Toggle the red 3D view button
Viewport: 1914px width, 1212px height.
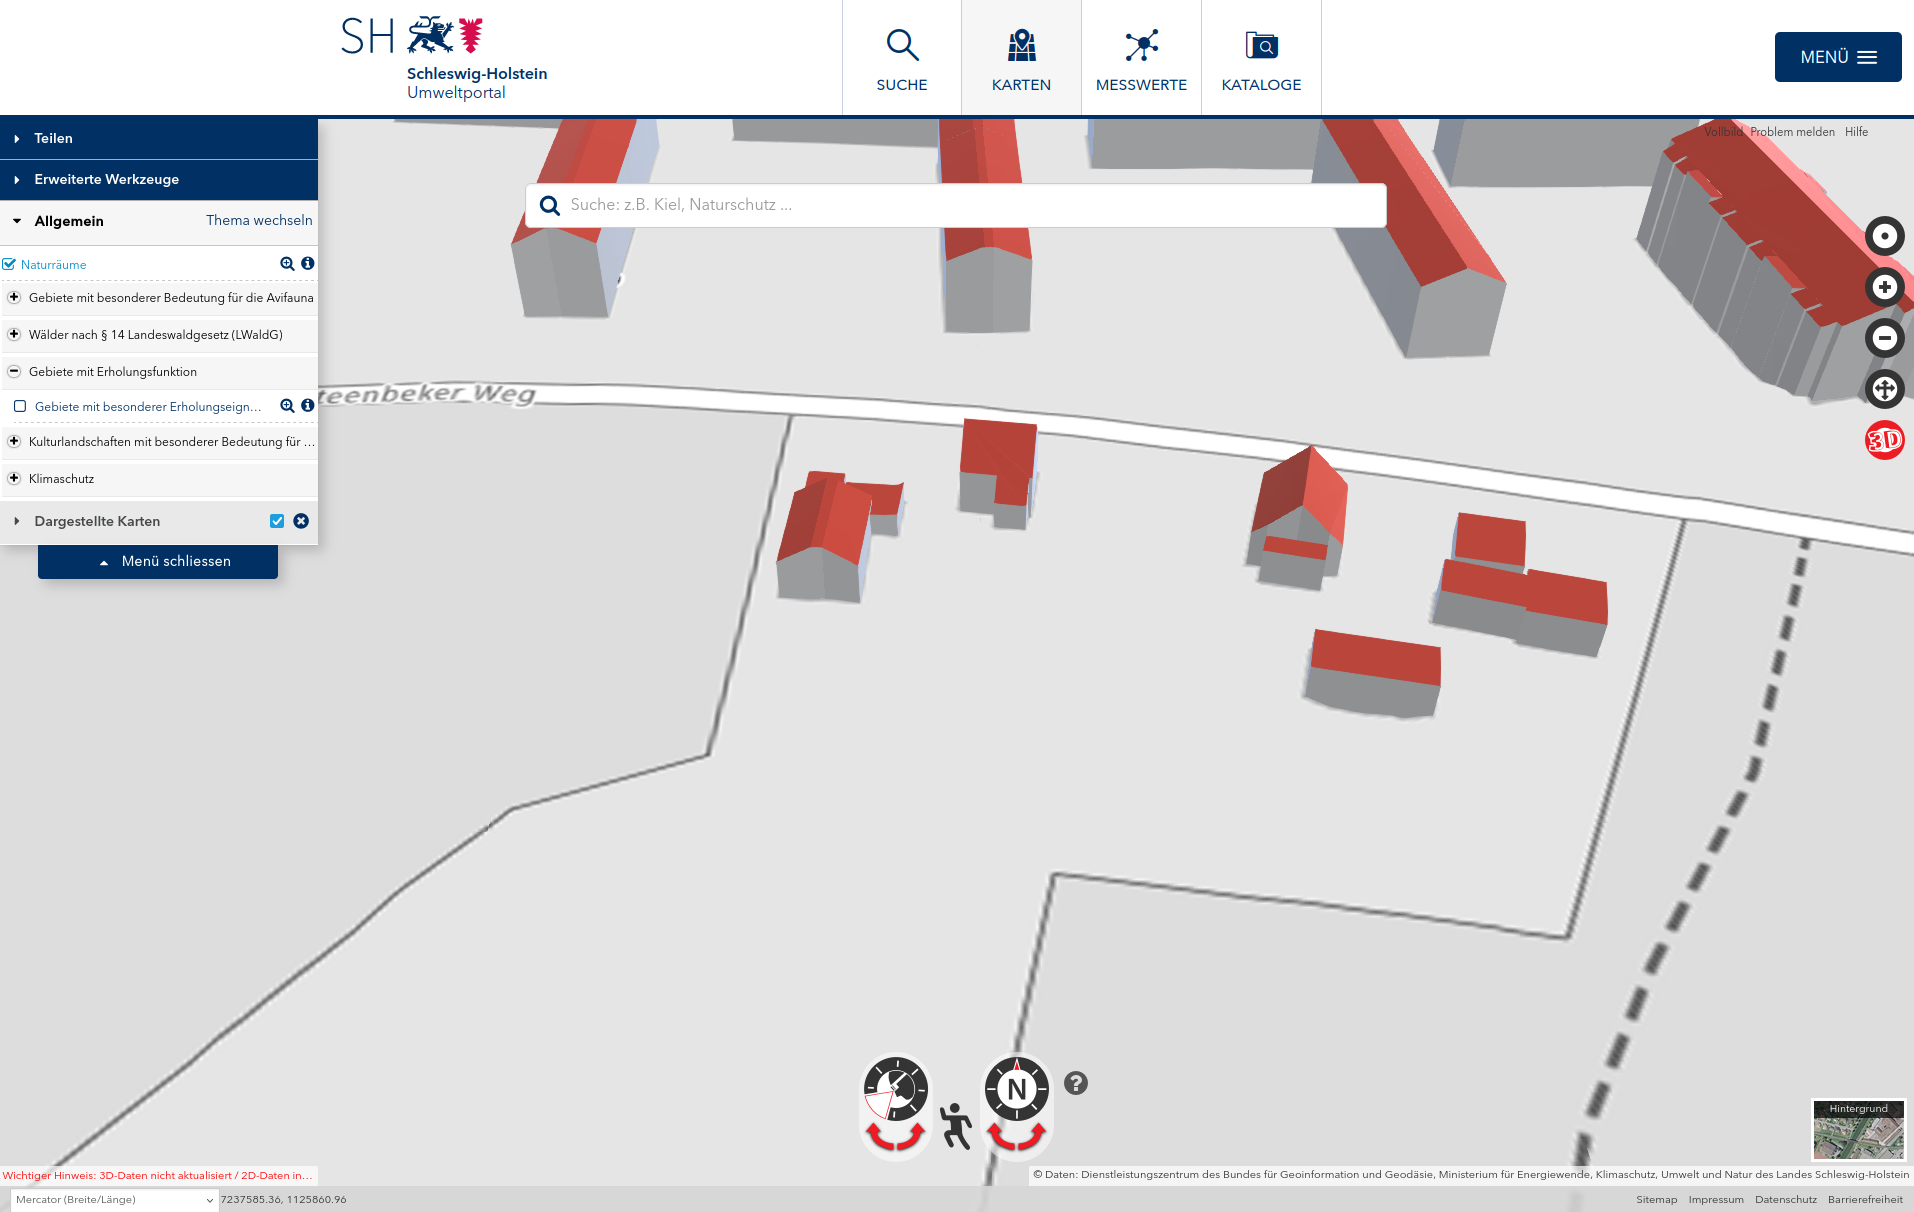tap(1884, 440)
